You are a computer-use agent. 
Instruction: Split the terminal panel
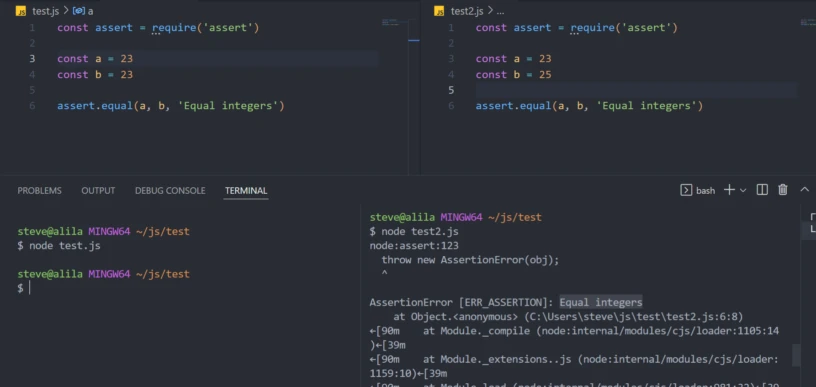pyautogui.click(x=762, y=190)
